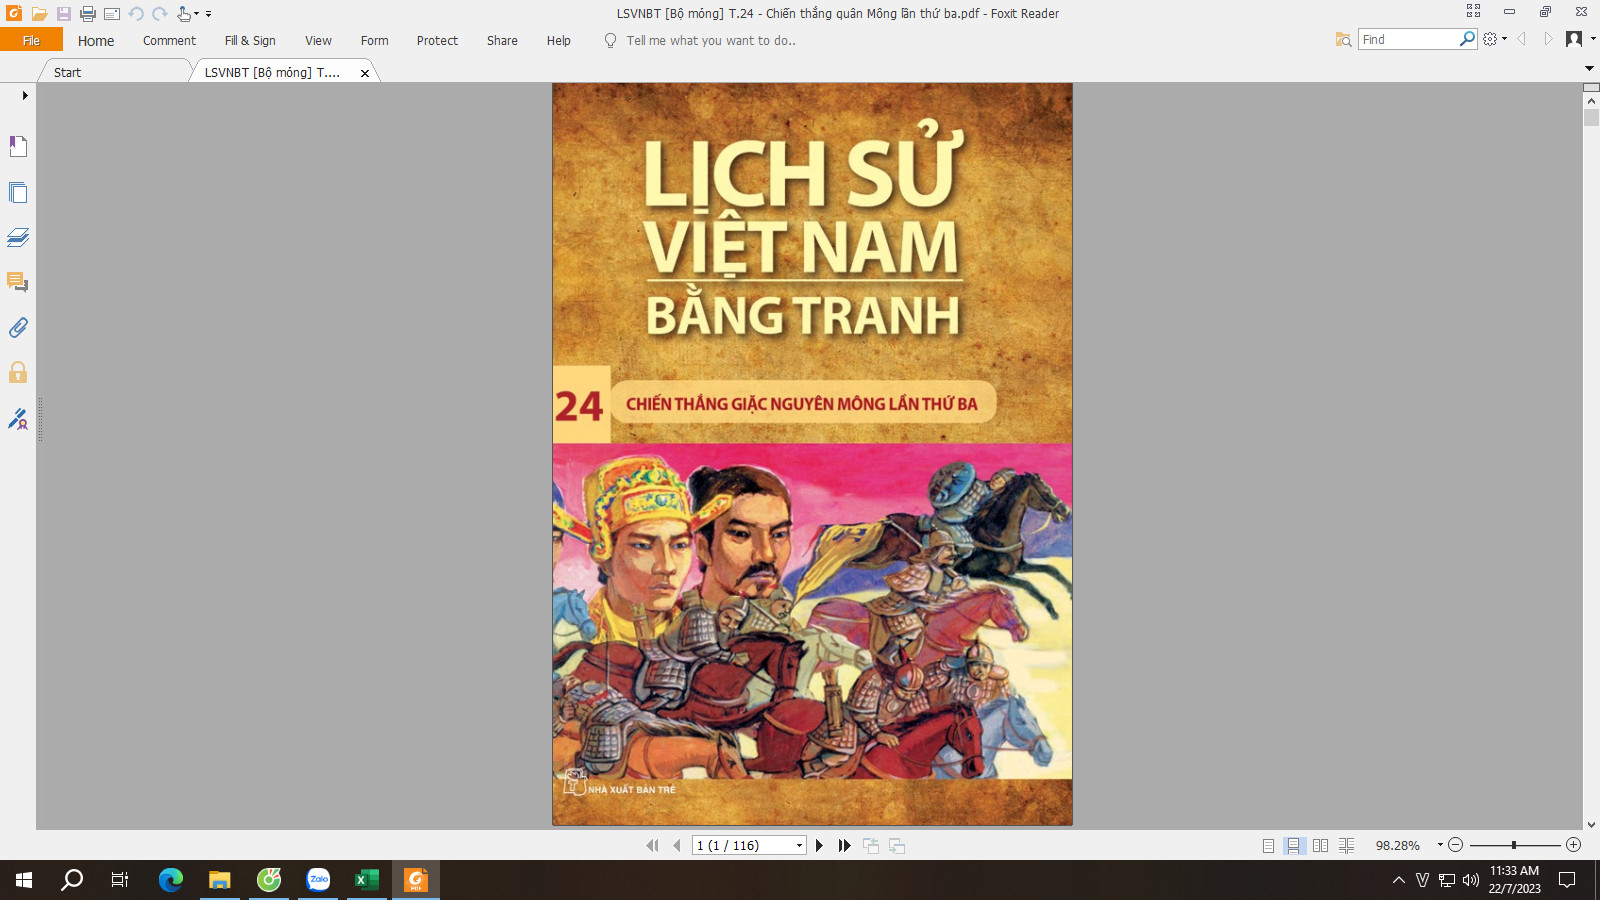Go to the first page
This screenshot has height=900, width=1600.
653,845
